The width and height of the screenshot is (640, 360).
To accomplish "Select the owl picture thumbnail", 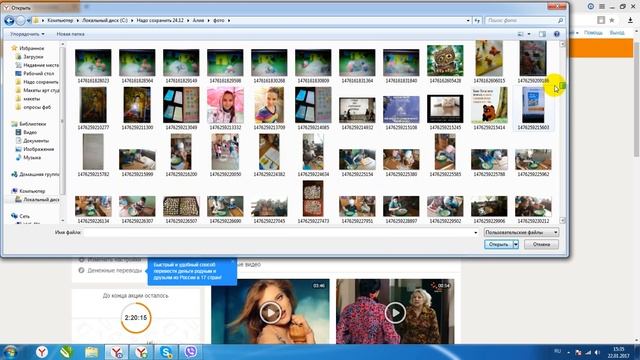I will [445, 61].
